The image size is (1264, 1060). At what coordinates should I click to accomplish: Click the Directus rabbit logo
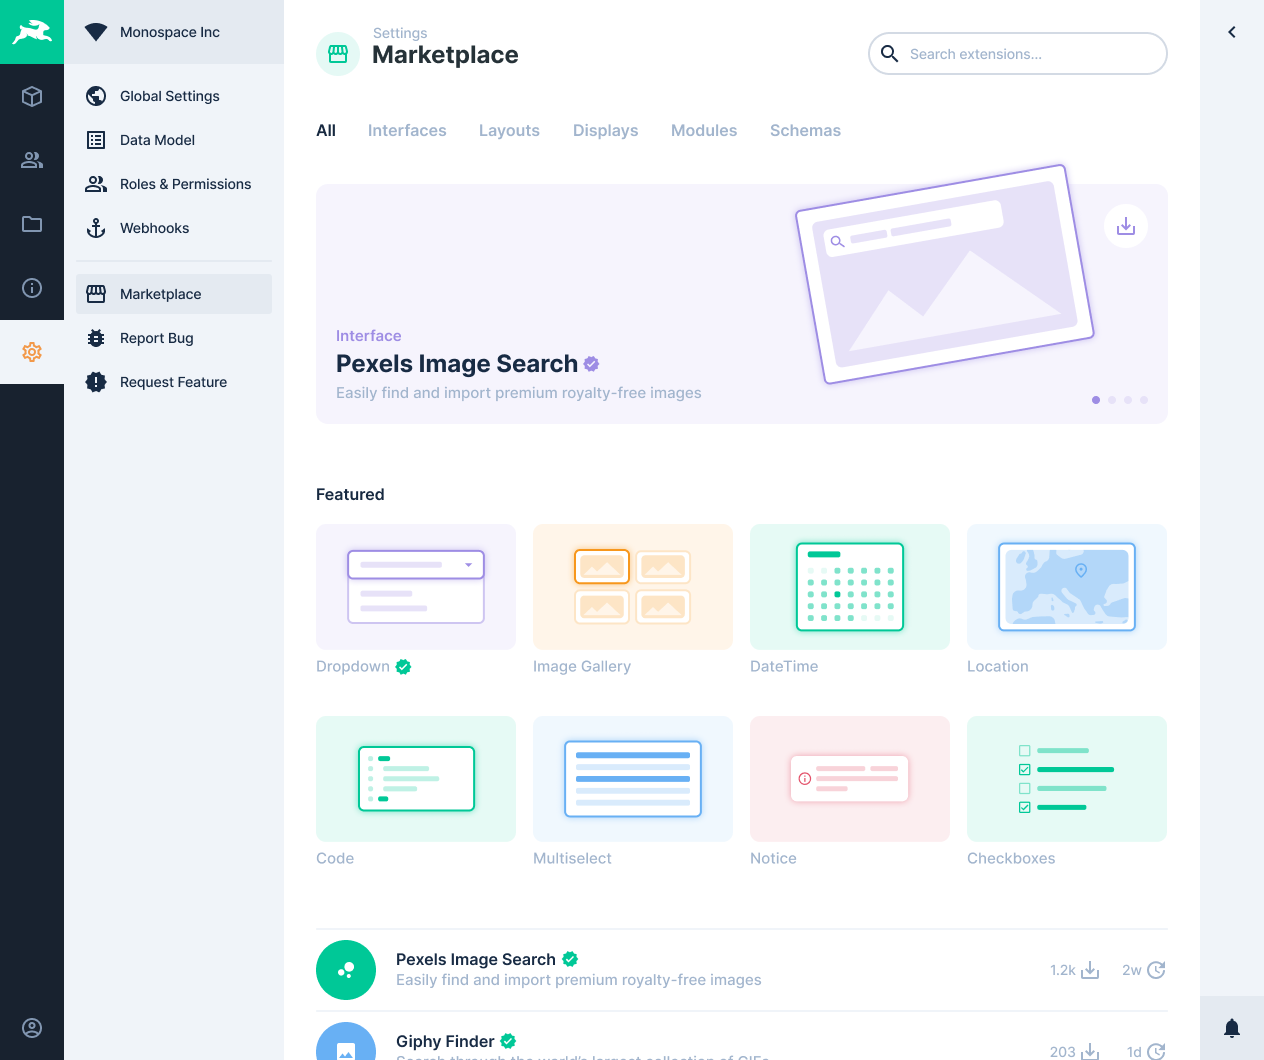(32, 32)
